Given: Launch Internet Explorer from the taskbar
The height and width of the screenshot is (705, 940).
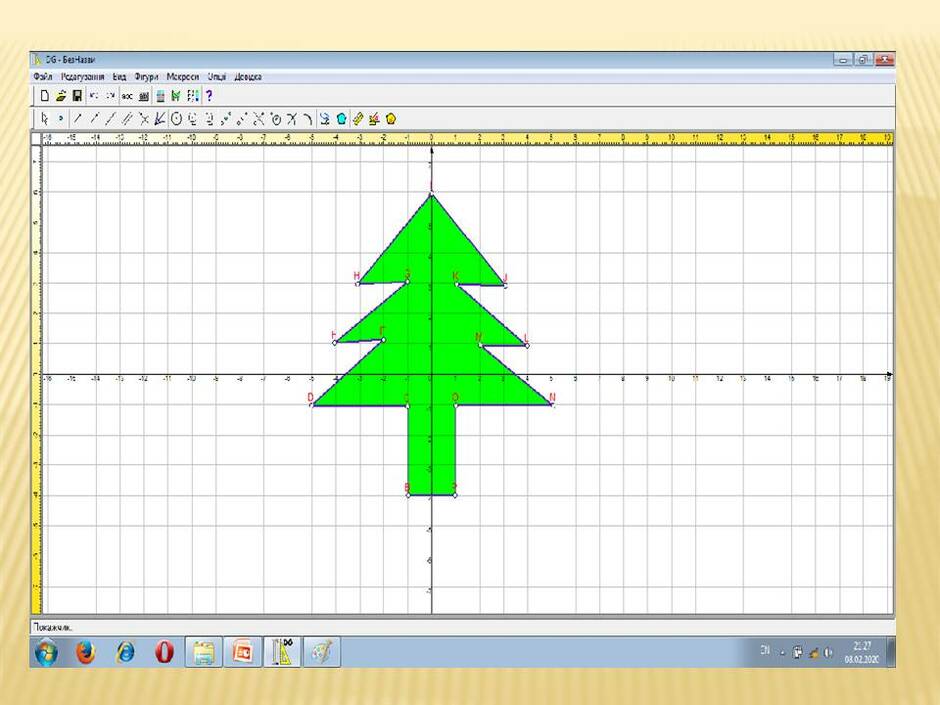Looking at the screenshot, I should [x=125, y=652].
